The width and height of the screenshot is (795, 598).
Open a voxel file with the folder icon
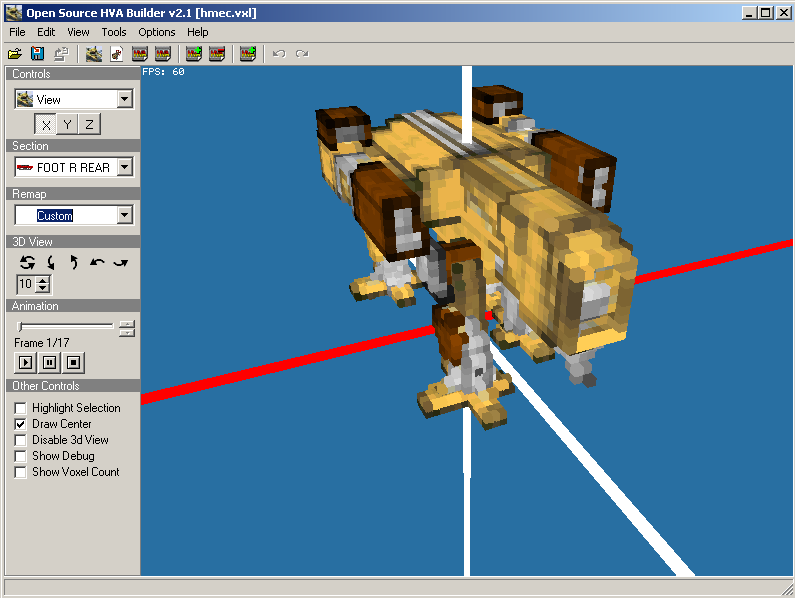click(15, 53)
